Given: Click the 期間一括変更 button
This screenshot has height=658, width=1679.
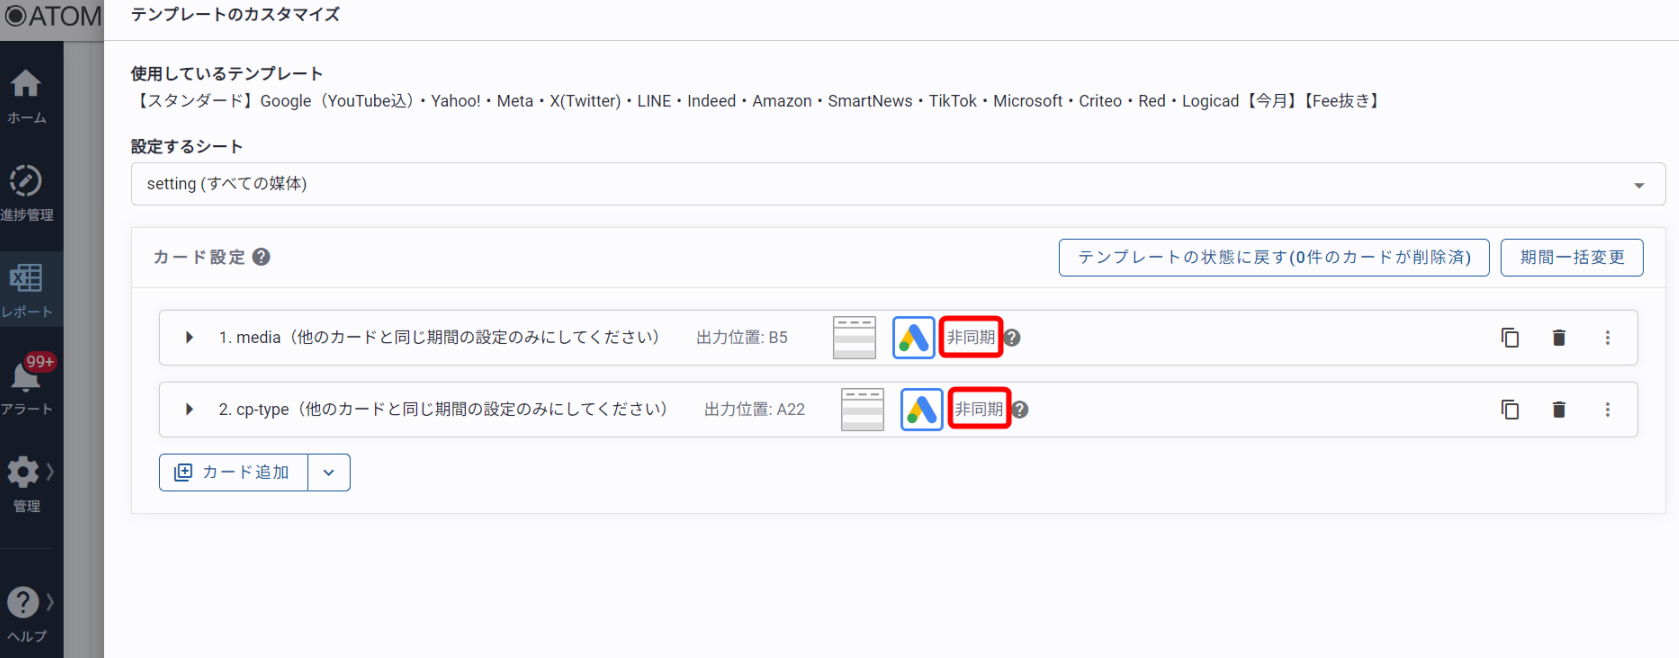Looking at the screenshot, I should (x=1571, y=257).
